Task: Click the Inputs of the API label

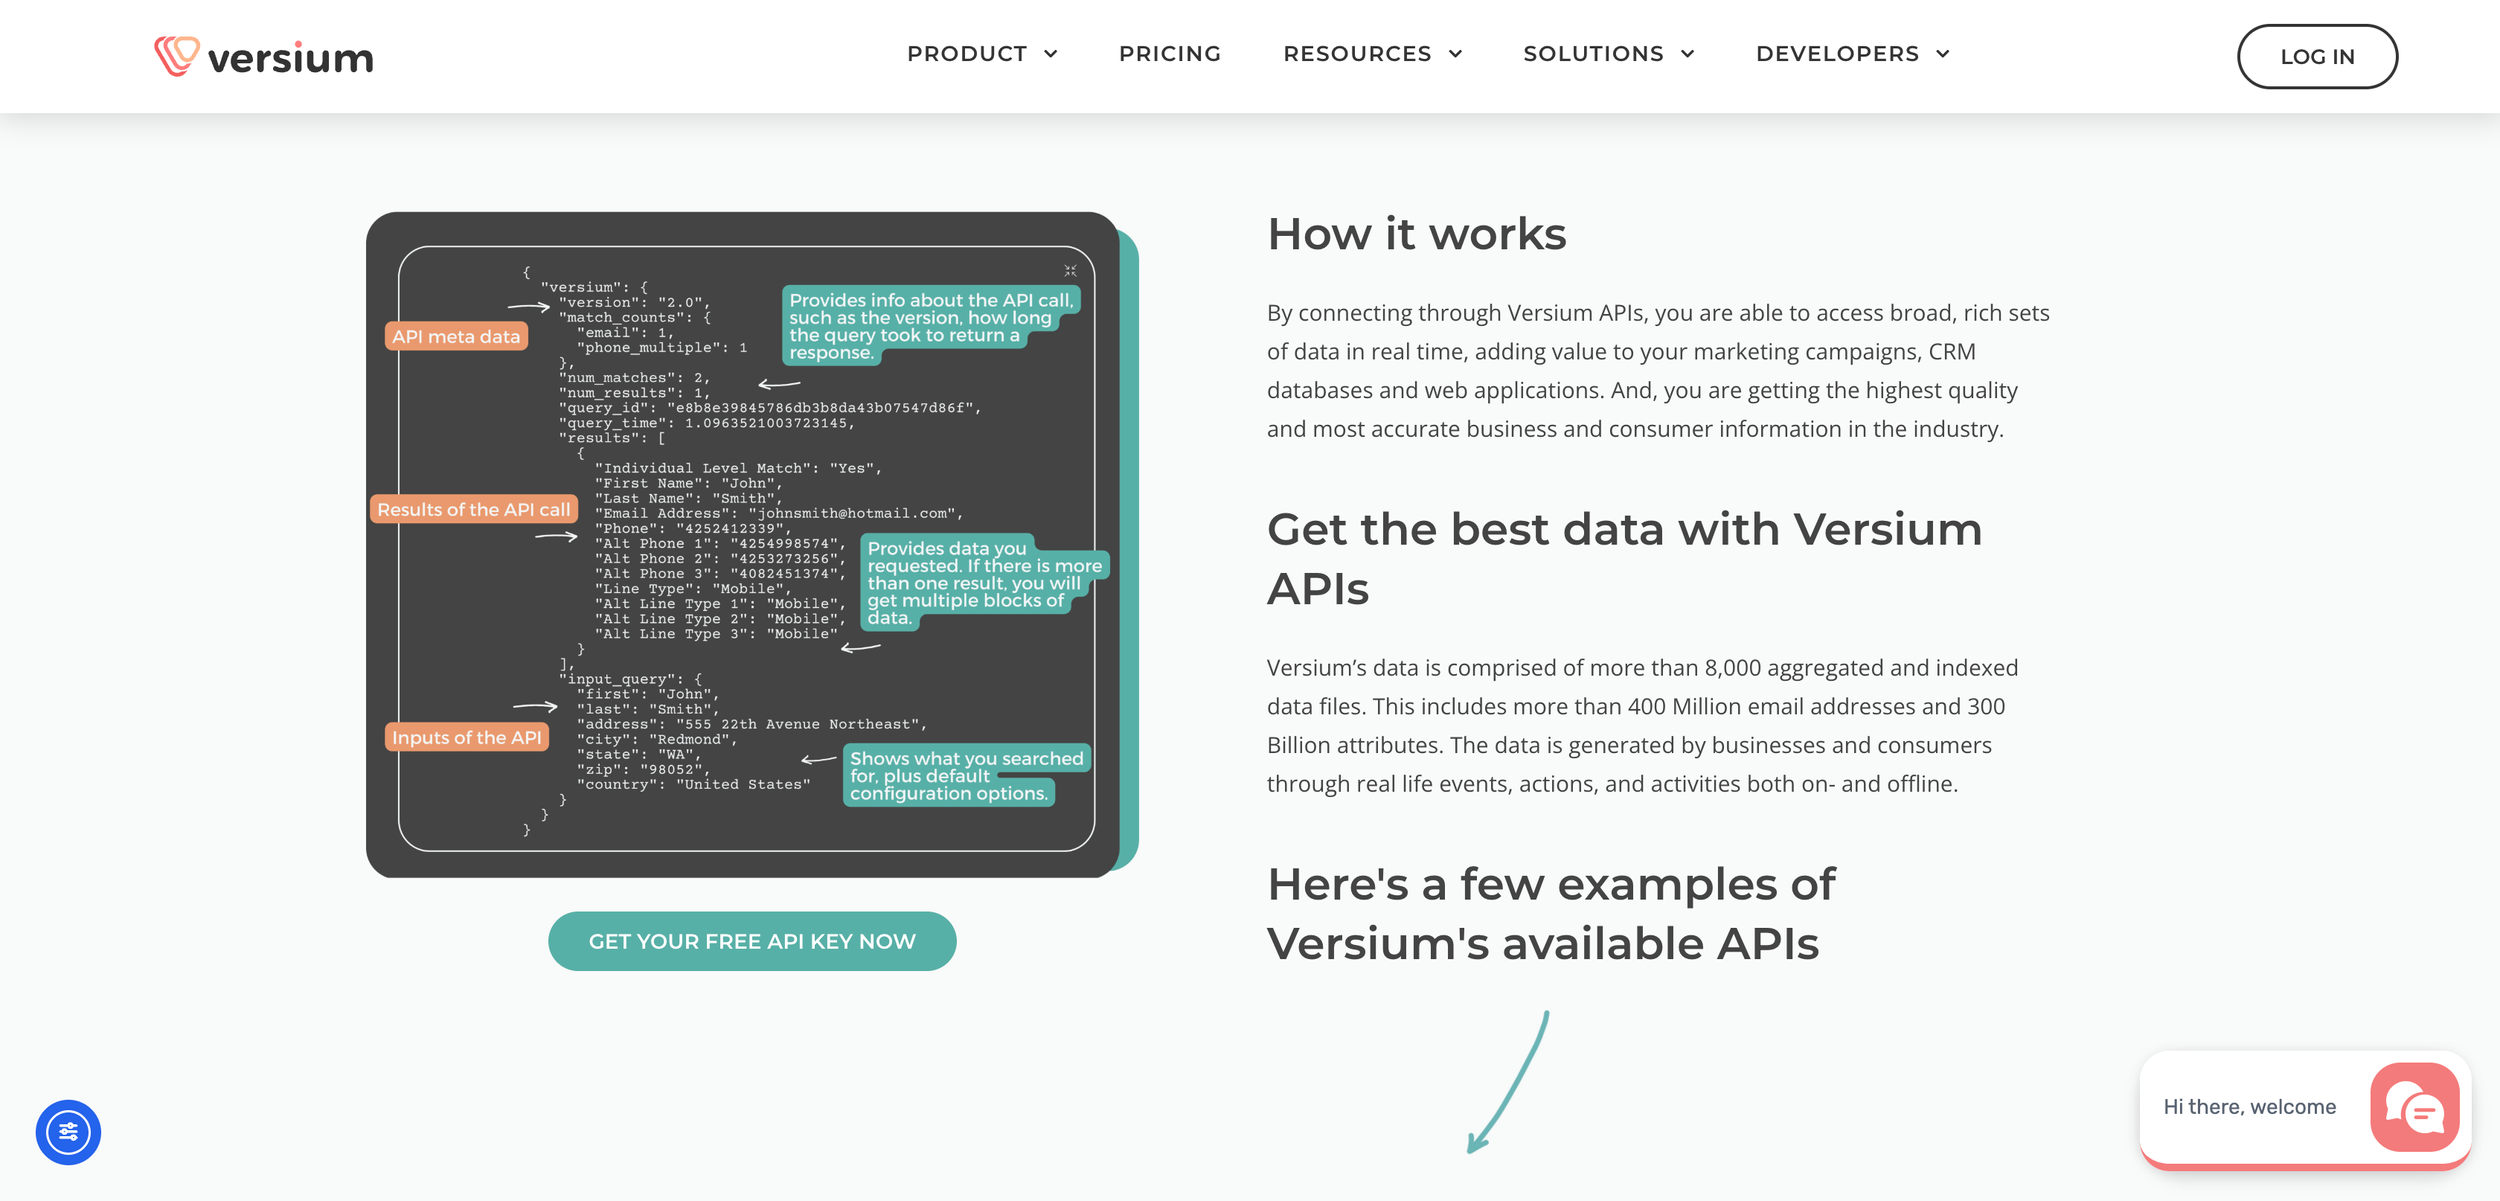Action: click(466, 738)
